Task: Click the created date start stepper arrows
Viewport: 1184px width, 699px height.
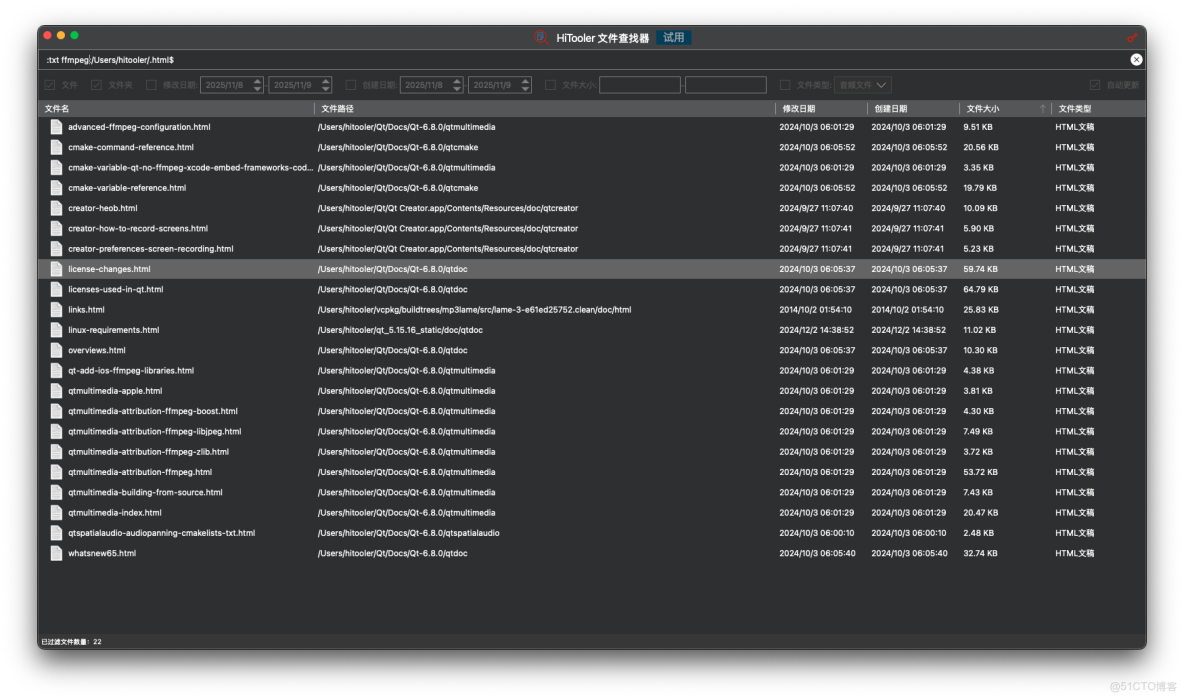Action: coord(457,85)
